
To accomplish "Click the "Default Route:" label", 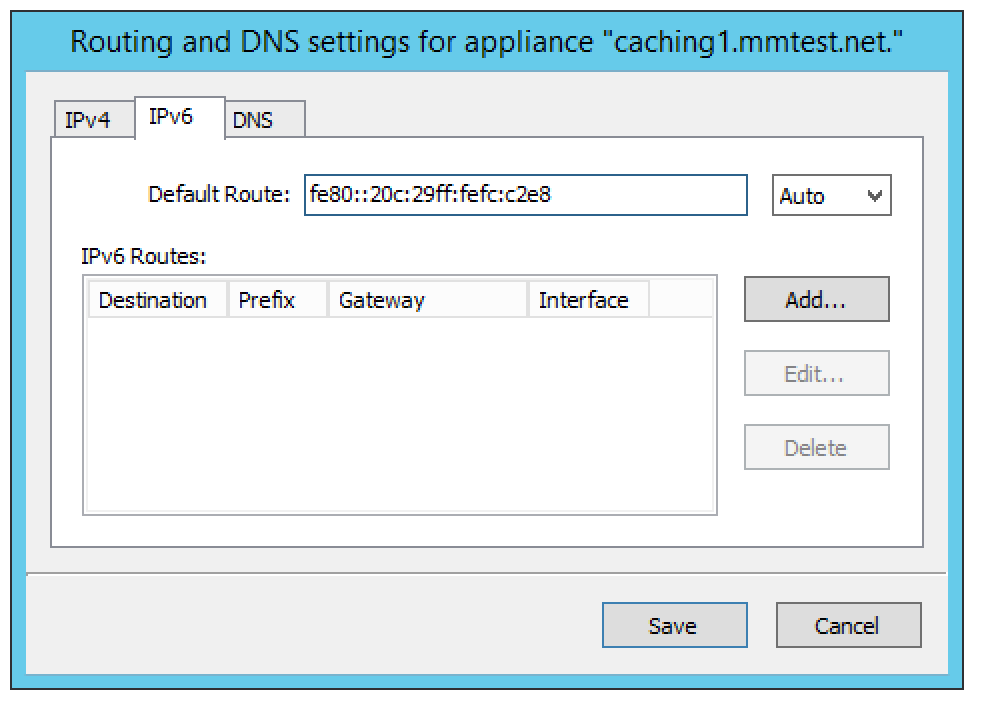I will point(219,195).
